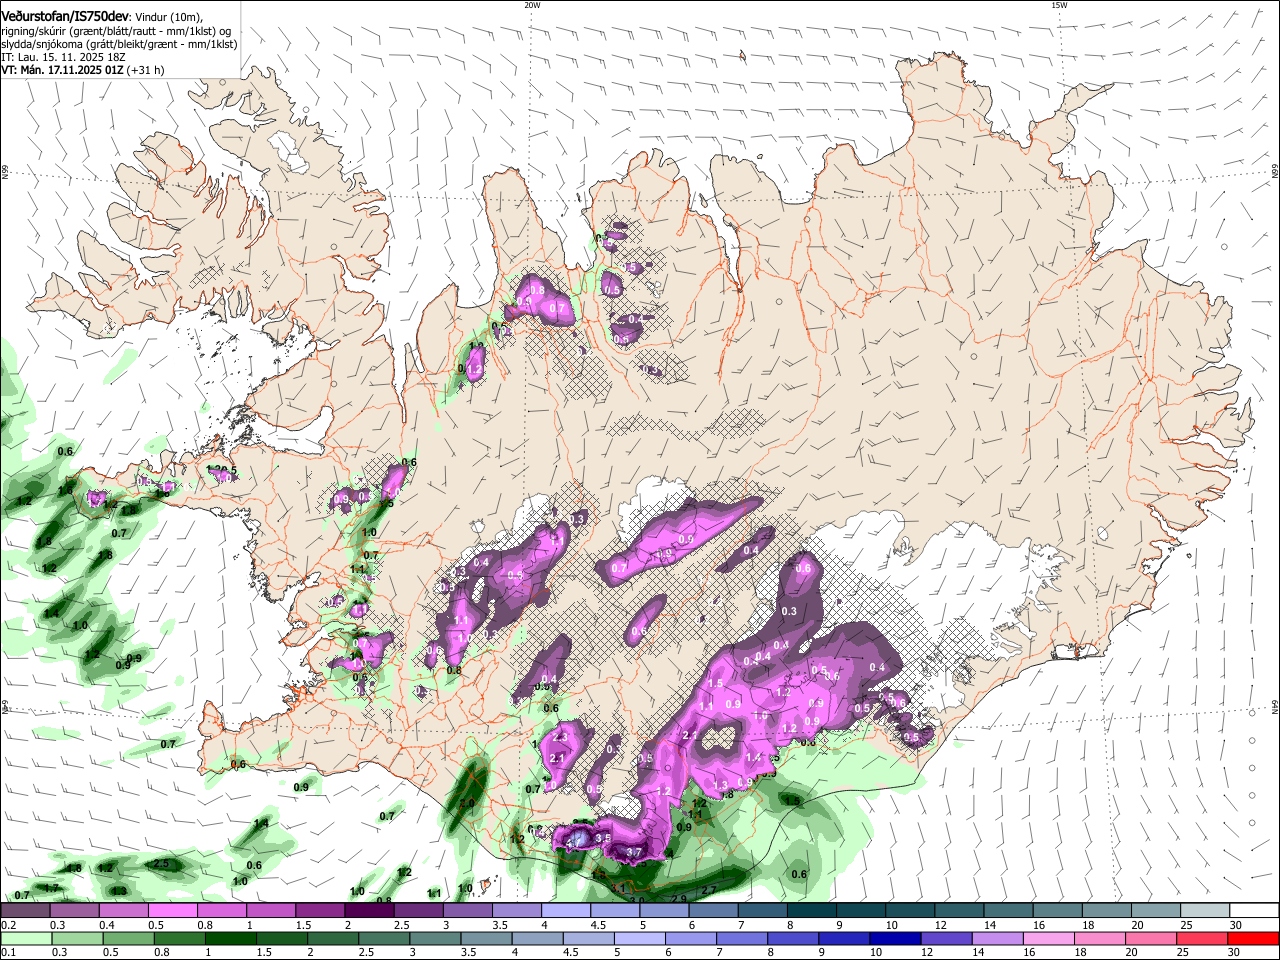Click the pale gray swatch labeled 25 in the upper legend
1280x960 pixels.
coord(1206,911)
